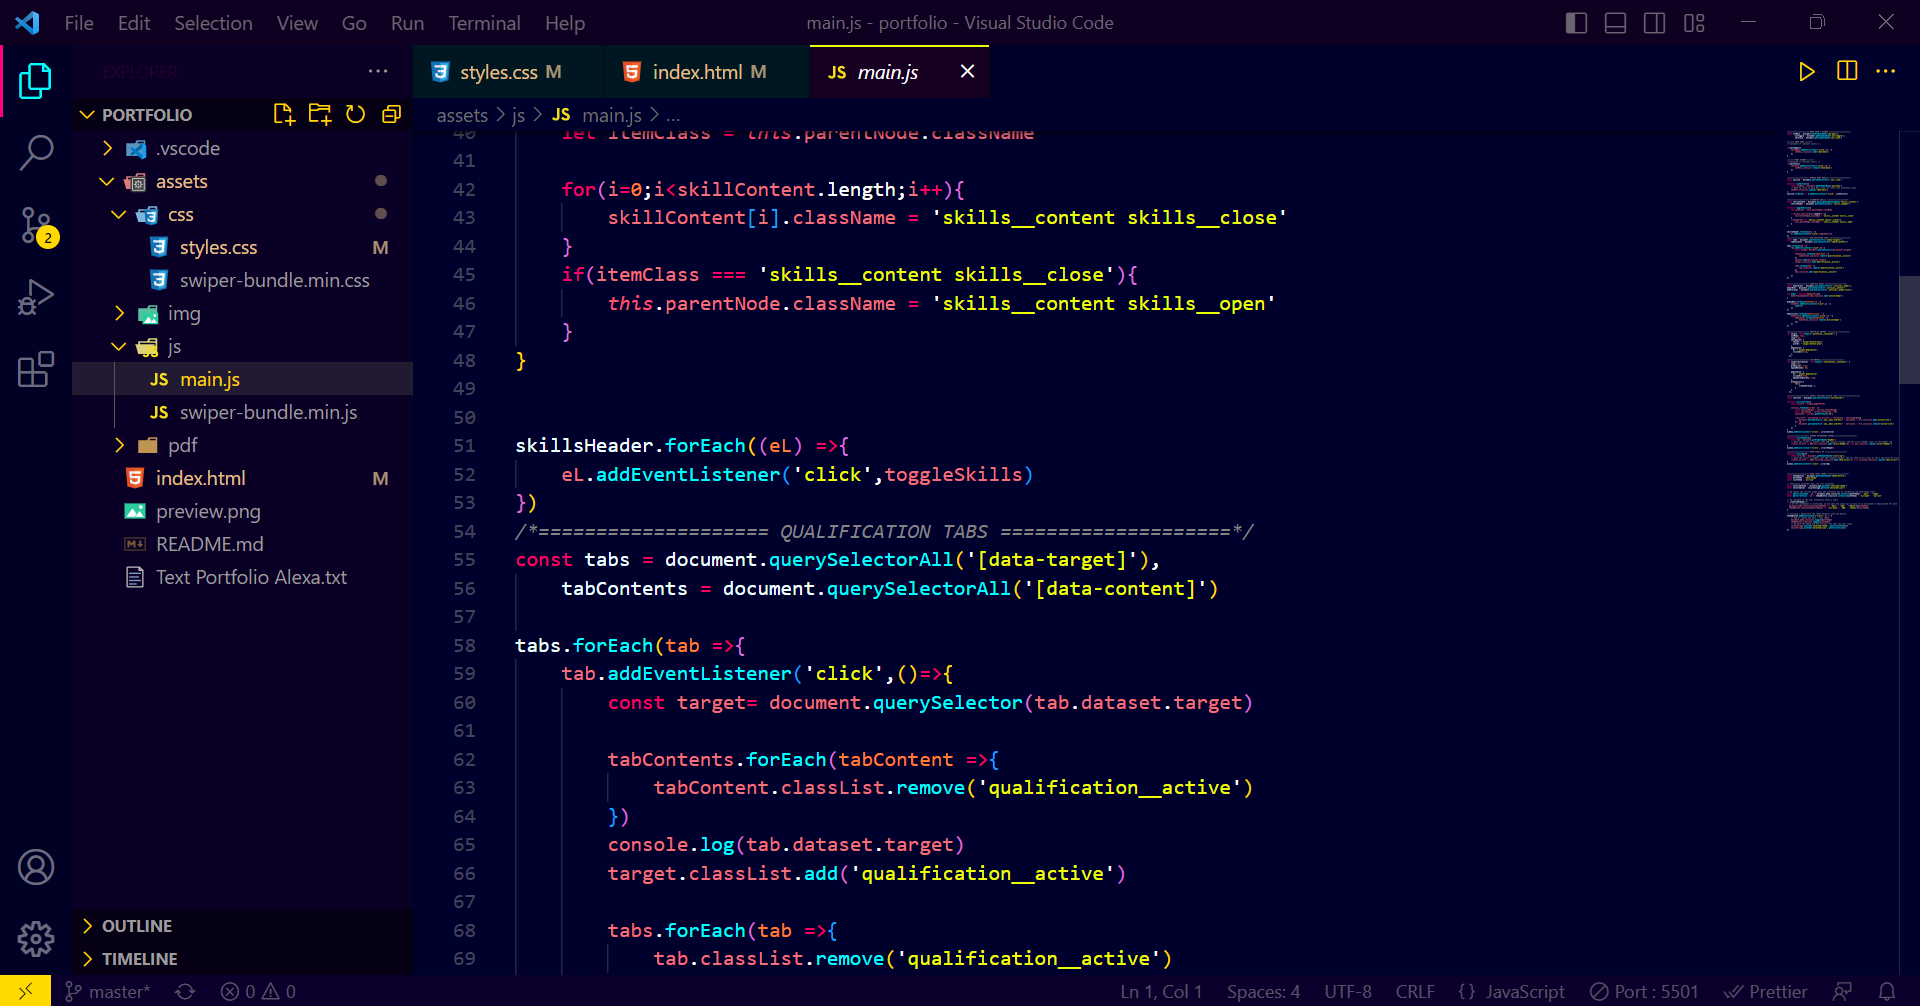This screenshot has width=1920, height=1006.
Task: Open Explorer views and more actions ellipsis
Action: (x=378, y=71)
